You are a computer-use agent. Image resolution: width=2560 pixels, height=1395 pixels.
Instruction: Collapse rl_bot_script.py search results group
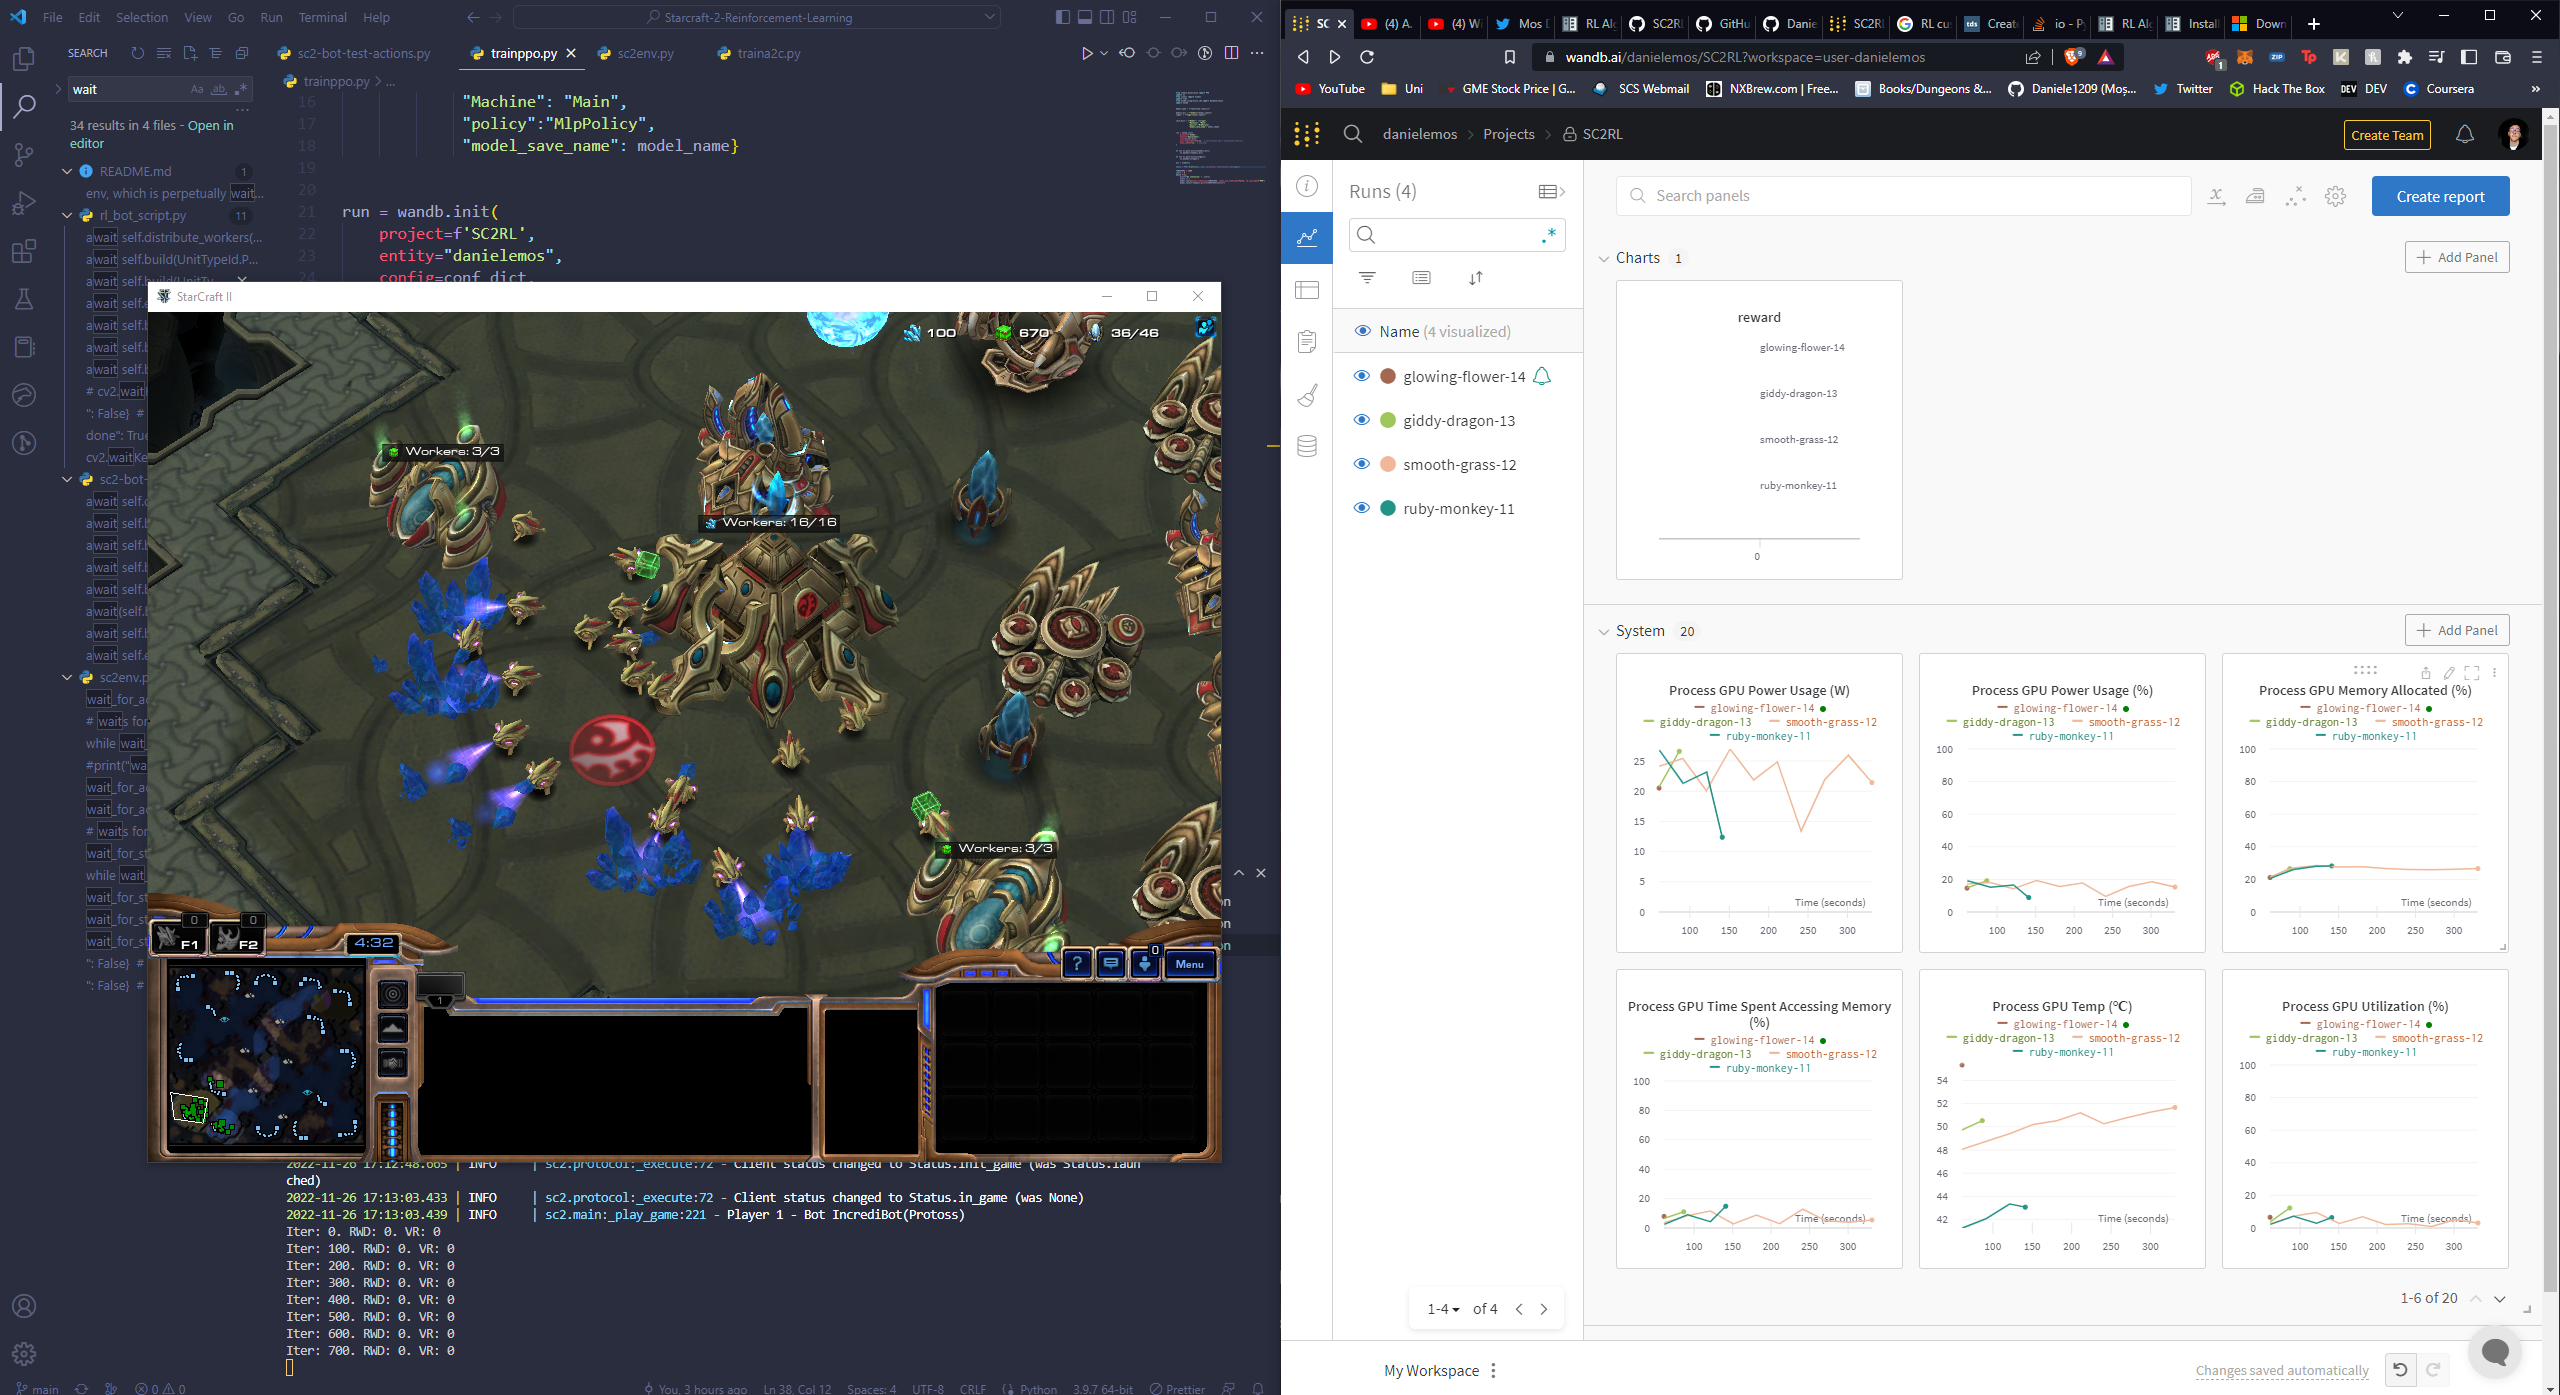(67, 215)
